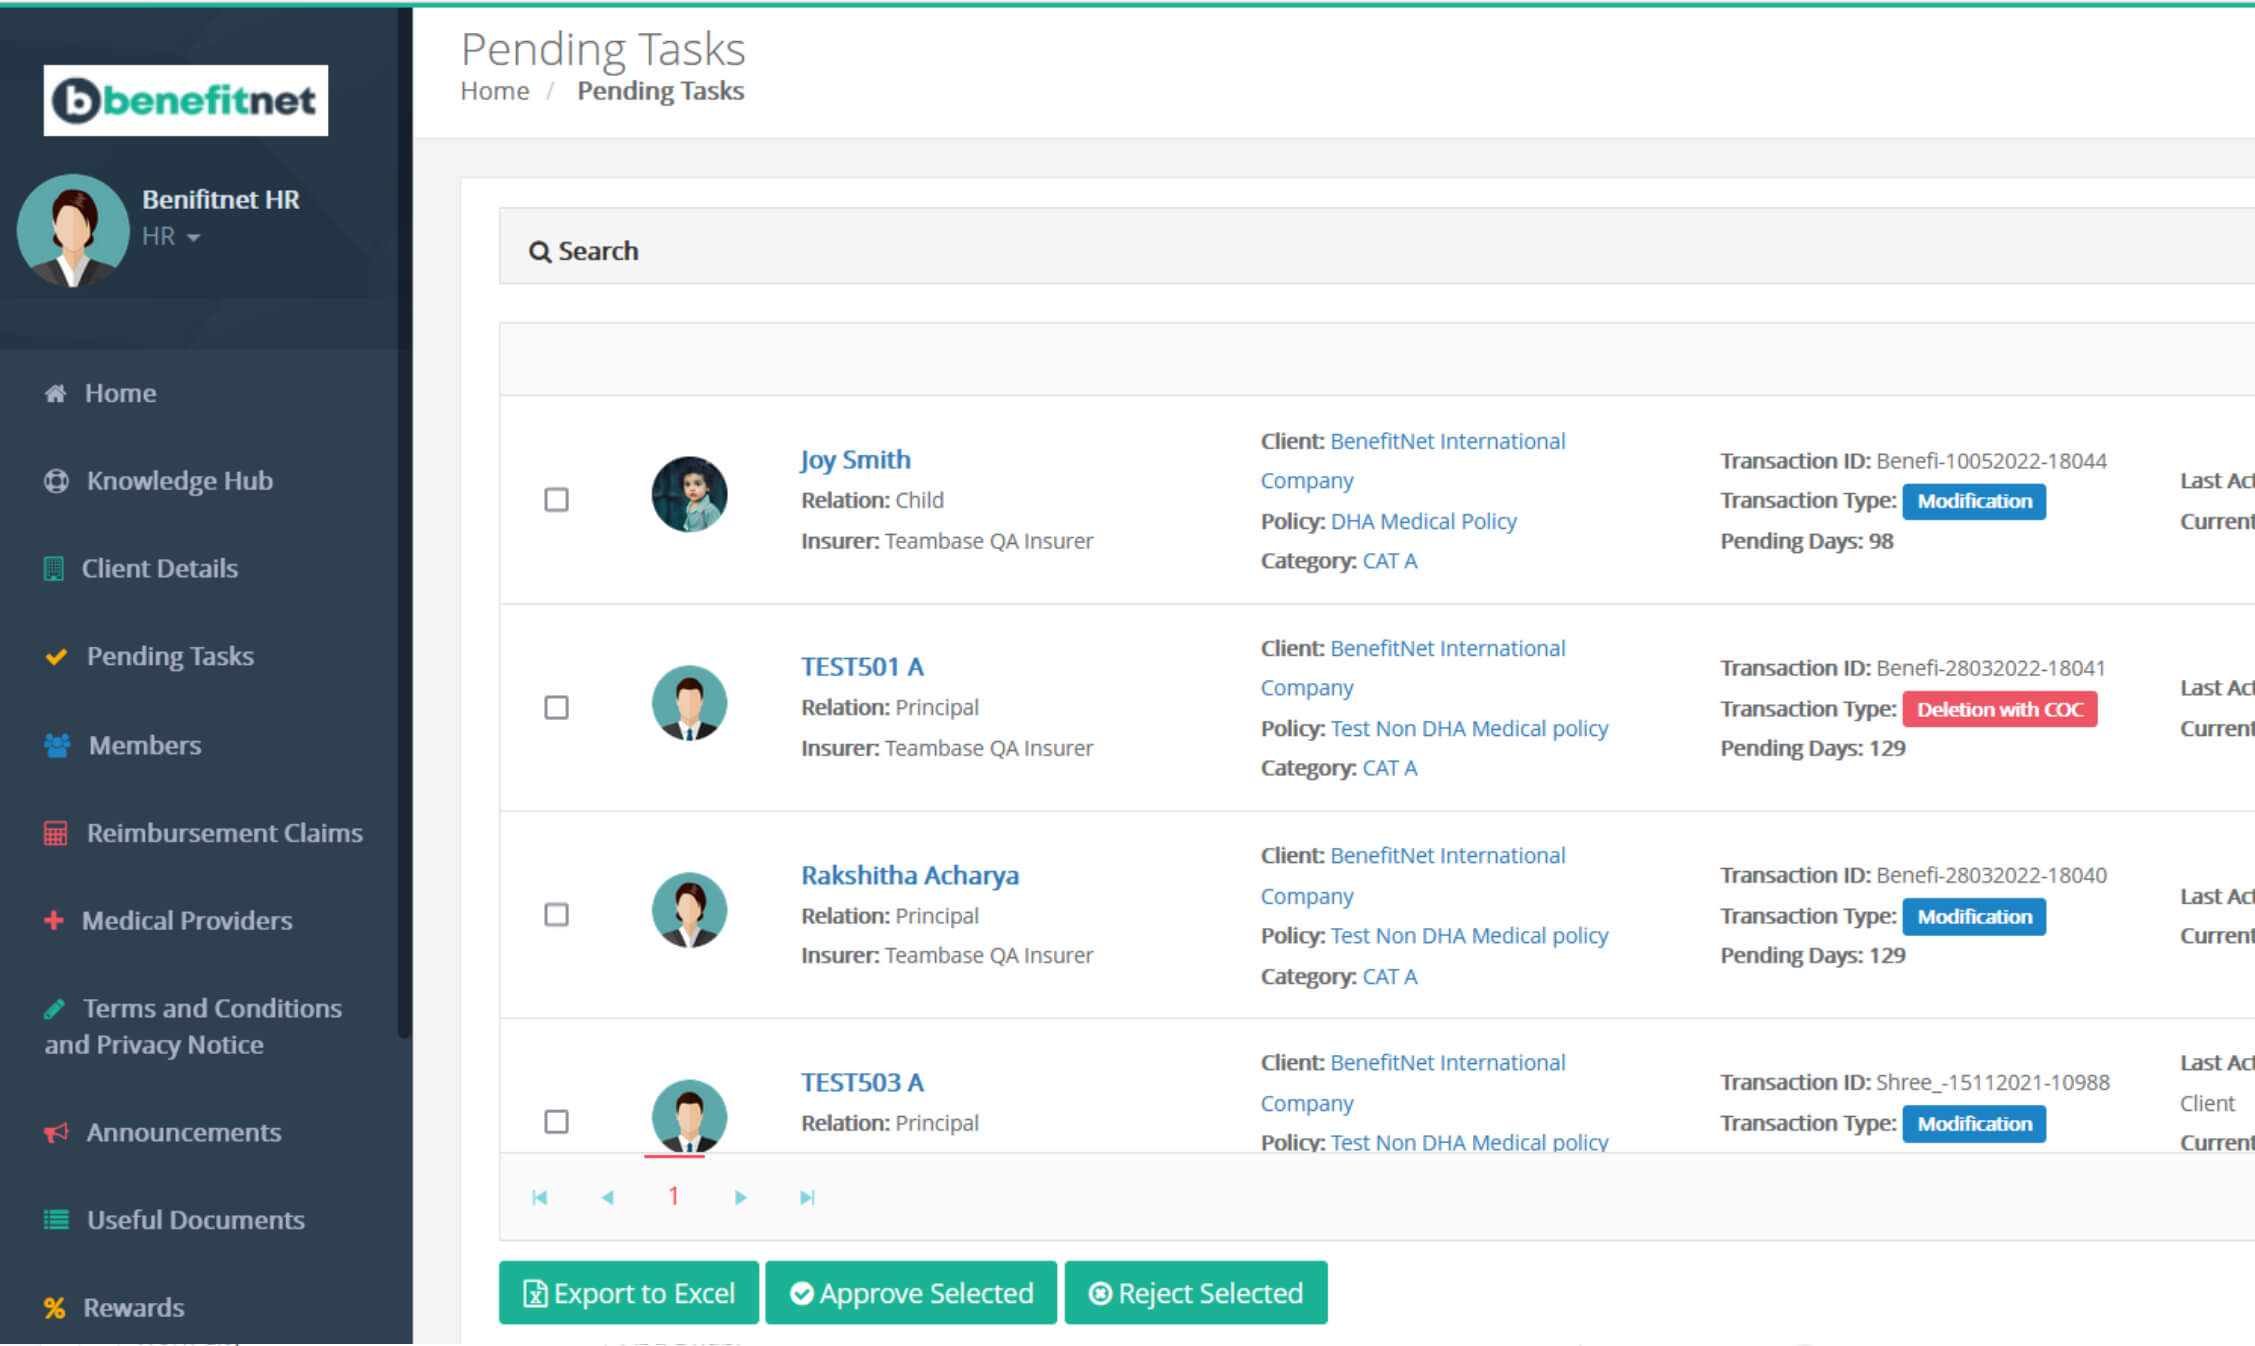
Task: Click the Announcements megaphone icon
Action: click(56, 1132)
